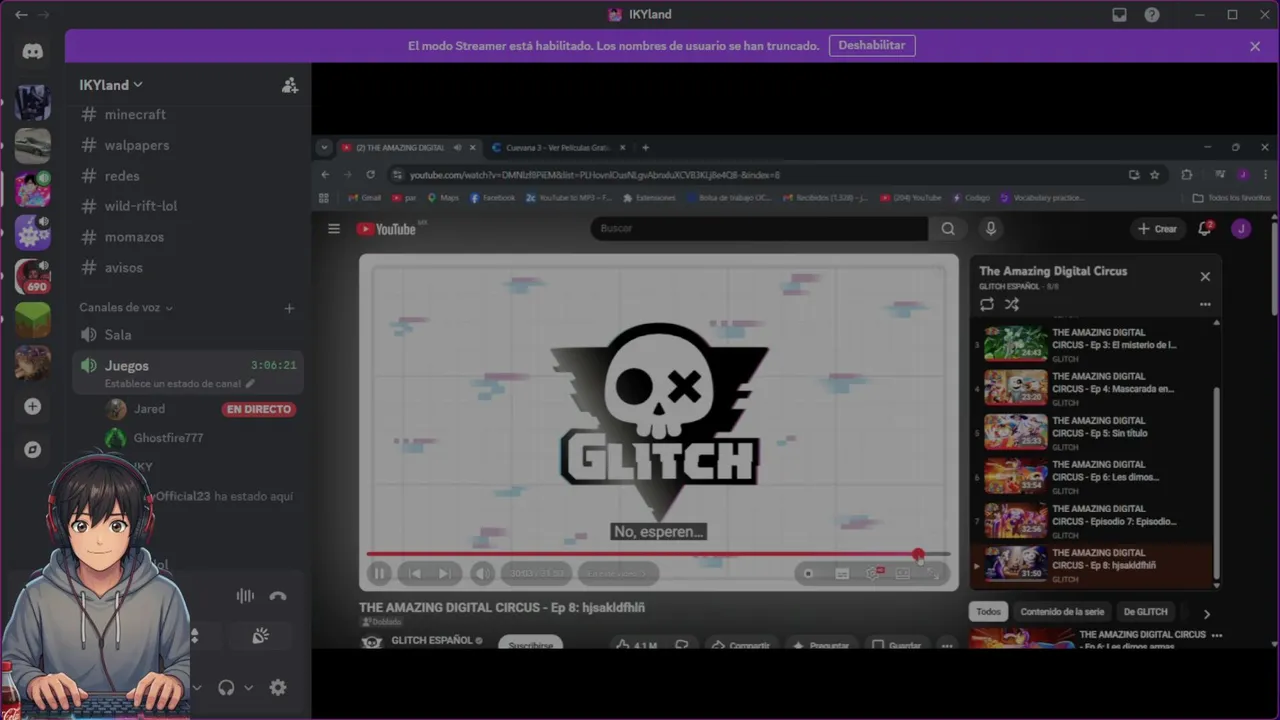Open the Chrome extensions puzzle icon
The width and height of the screenshot is (1280, 720).
click(x=1187, y=174)
